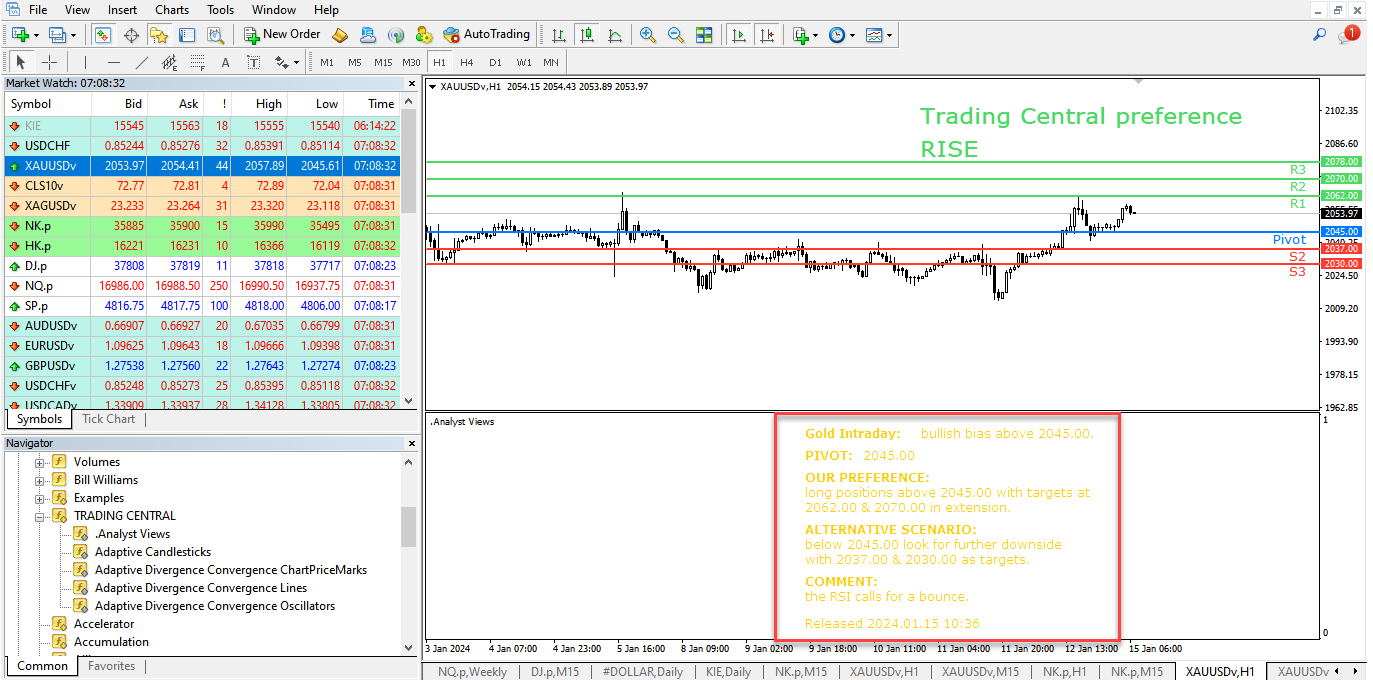The height and width of the screenshot is (680, 1373).
Task: Switch to the Tick Chart tab
Action: click(x=108, y=419)
